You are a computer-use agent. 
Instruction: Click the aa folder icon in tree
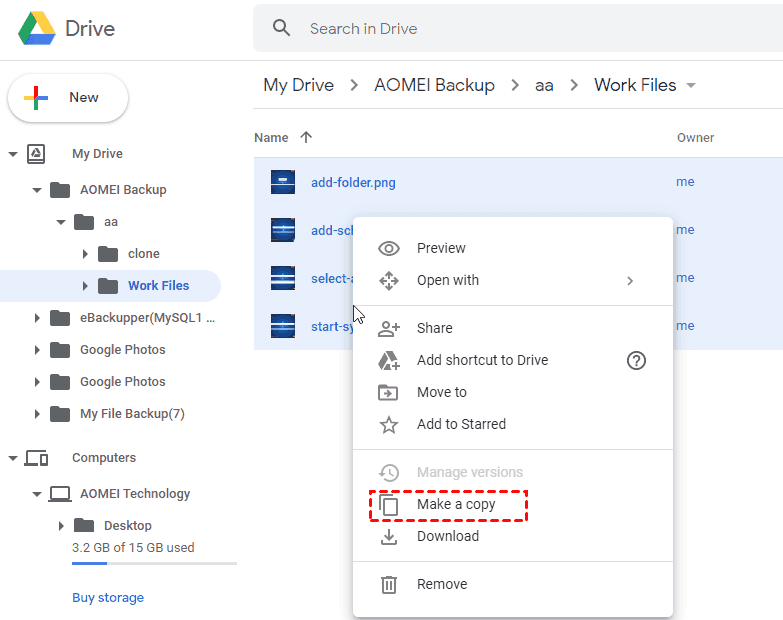[x=84, y=222]
